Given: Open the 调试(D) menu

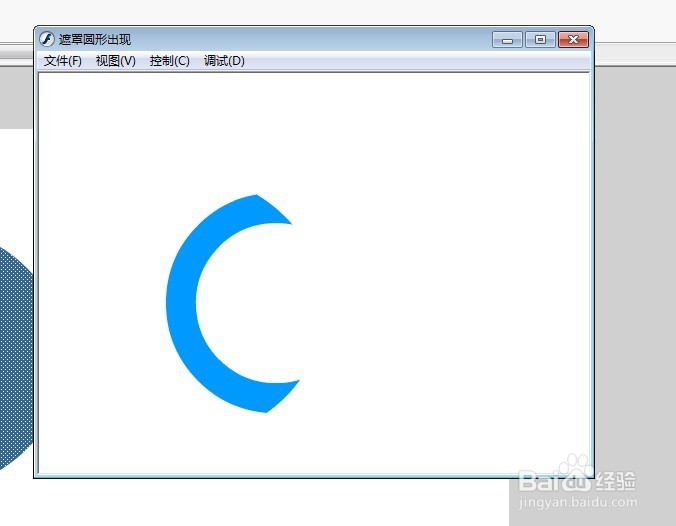Looking at the screenshot, I should (x=224, y=61).
